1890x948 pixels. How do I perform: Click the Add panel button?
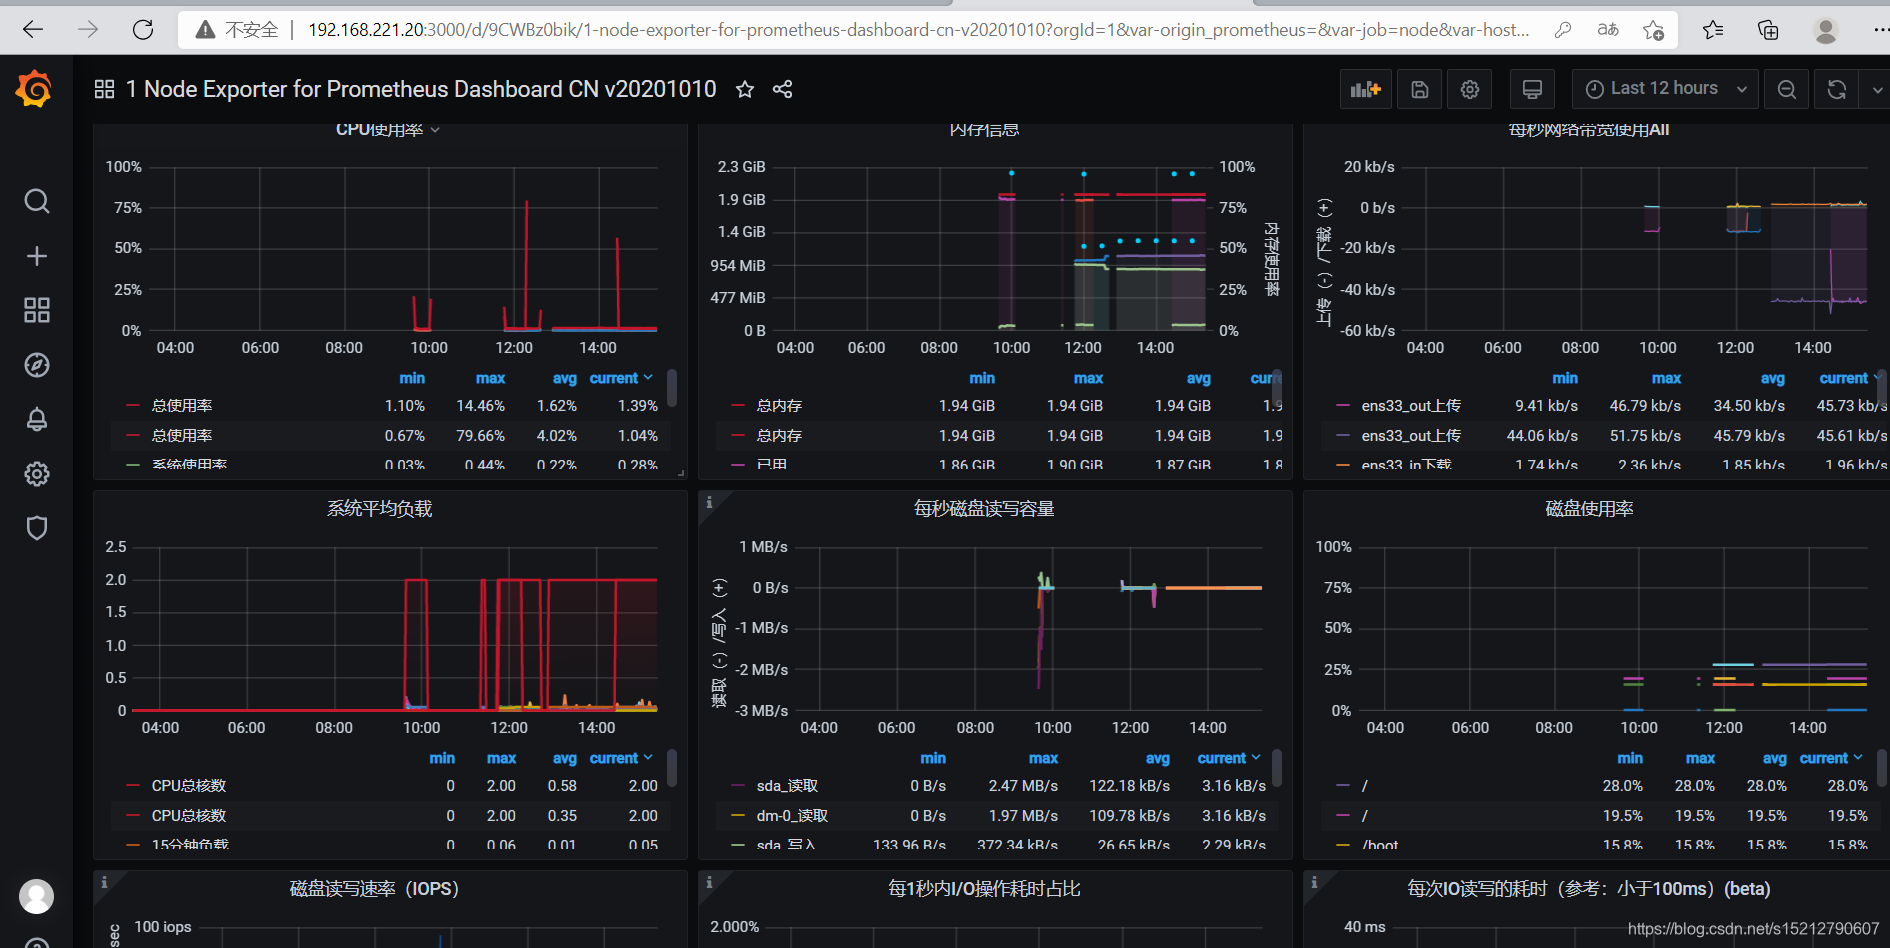pos(1365,89)
